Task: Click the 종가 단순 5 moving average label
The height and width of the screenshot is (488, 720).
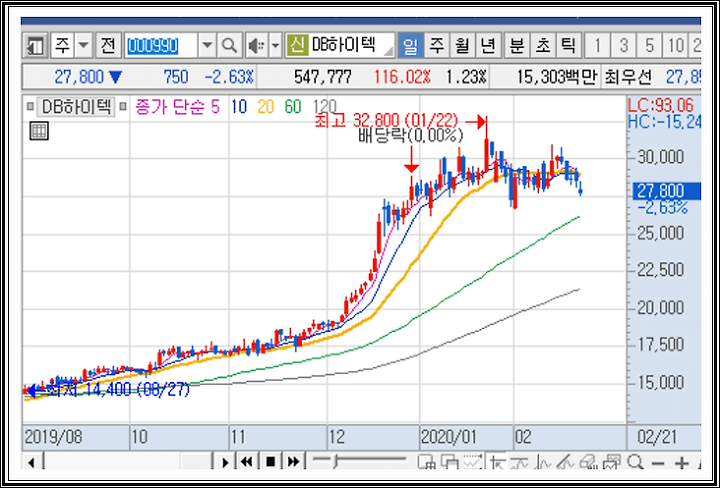Action: point(177,107)
